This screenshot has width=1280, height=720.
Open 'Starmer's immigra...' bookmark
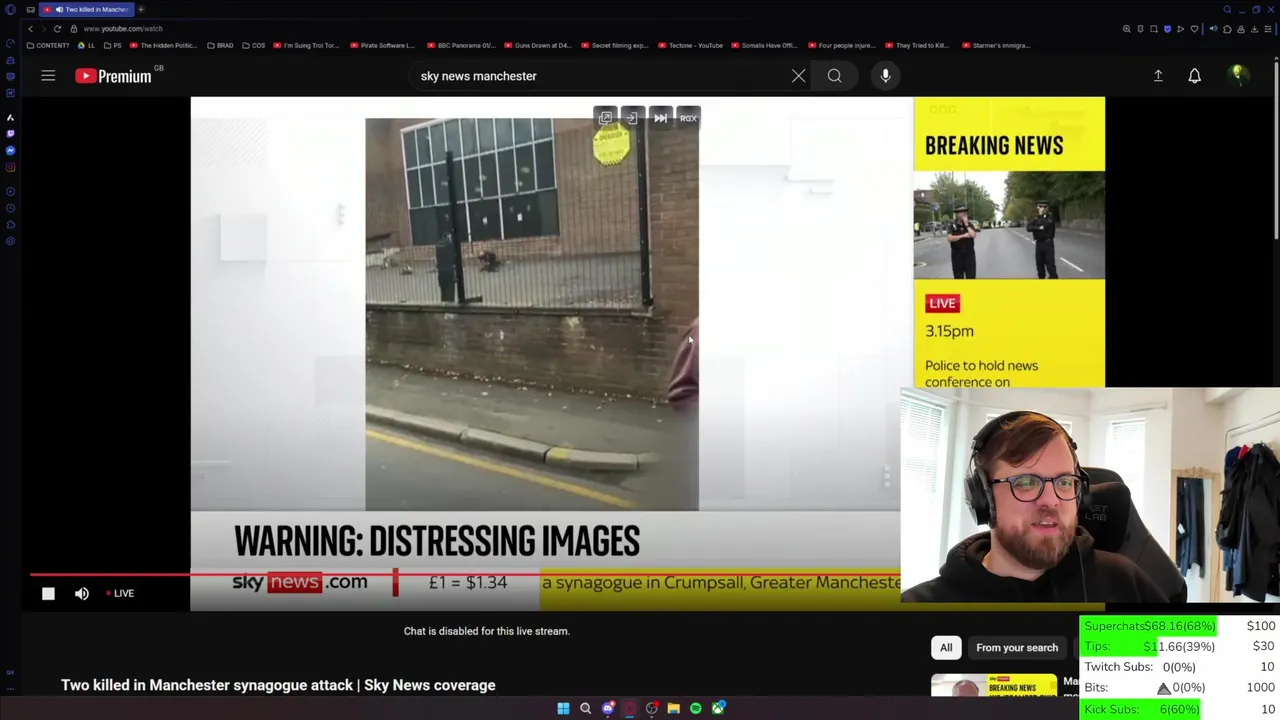point(995,45)
